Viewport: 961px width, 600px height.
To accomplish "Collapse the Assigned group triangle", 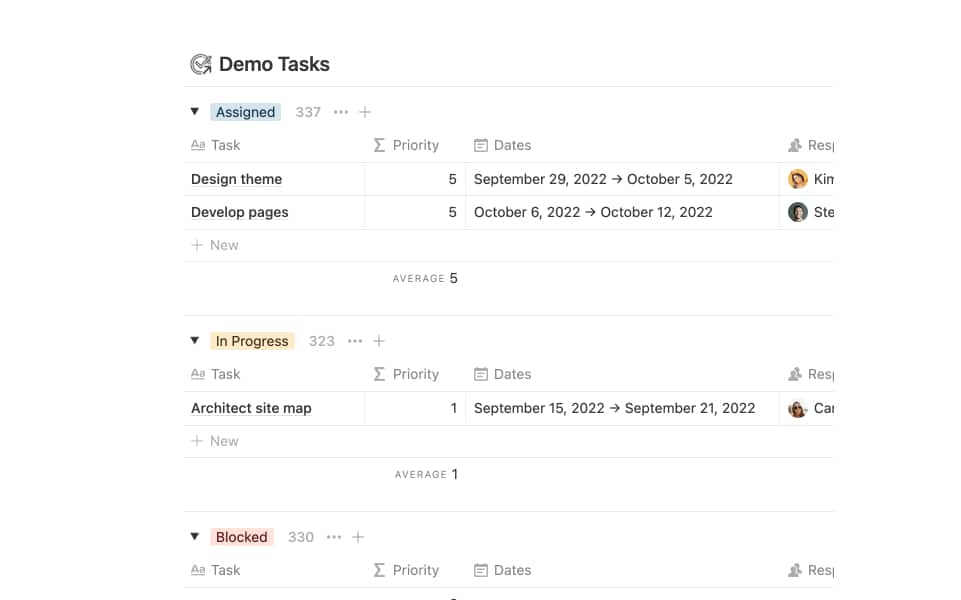I will click(195, 112).
